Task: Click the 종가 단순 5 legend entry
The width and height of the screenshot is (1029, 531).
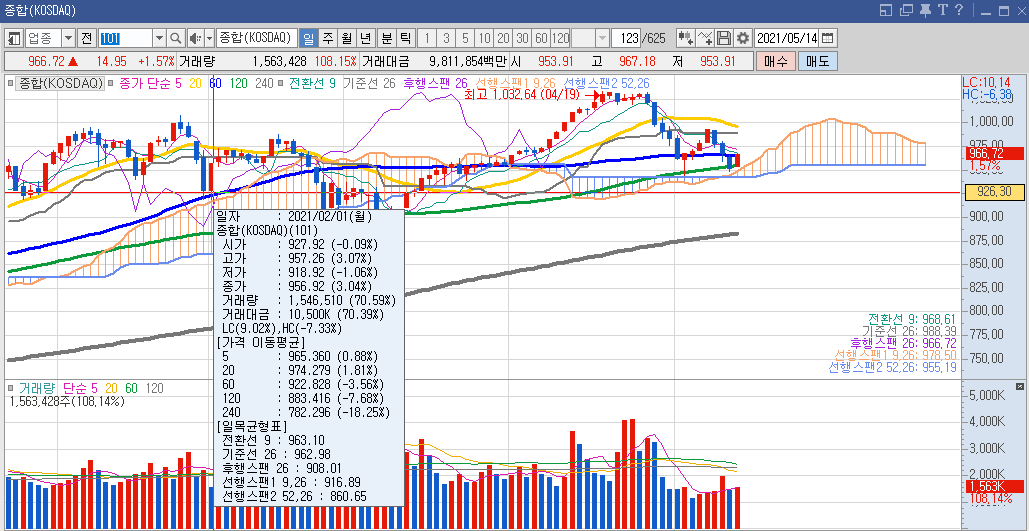Action: [150, 83]
